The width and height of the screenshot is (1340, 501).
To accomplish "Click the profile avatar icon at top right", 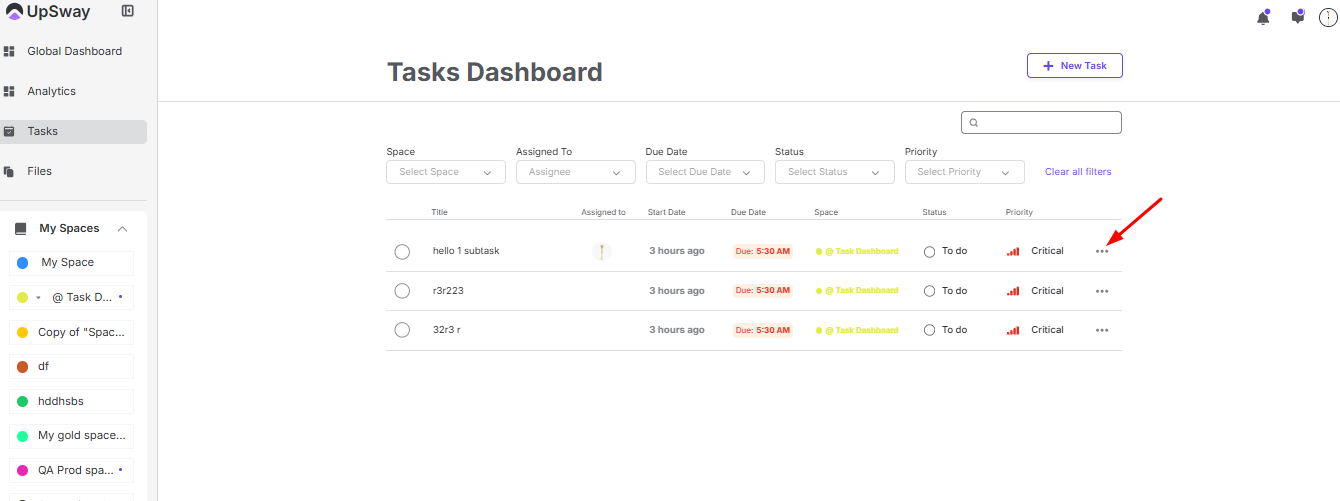I will [1328, 17].
